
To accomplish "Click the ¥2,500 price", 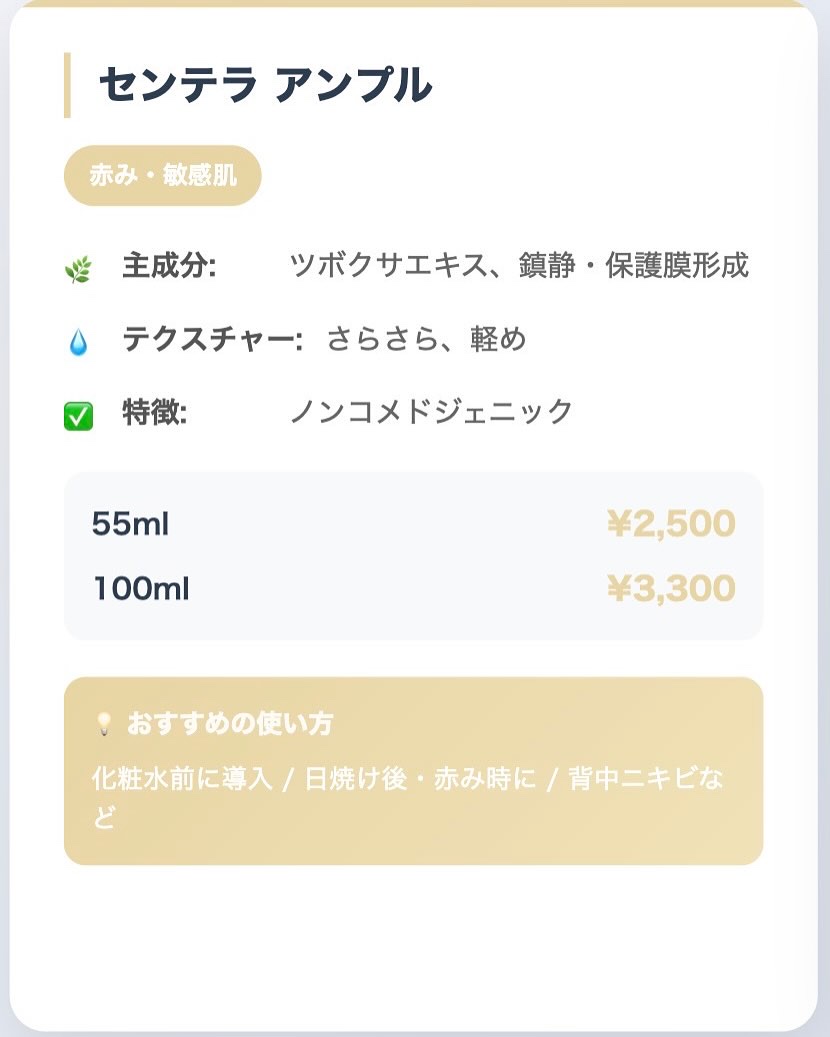I will click(x=670, y=524).
